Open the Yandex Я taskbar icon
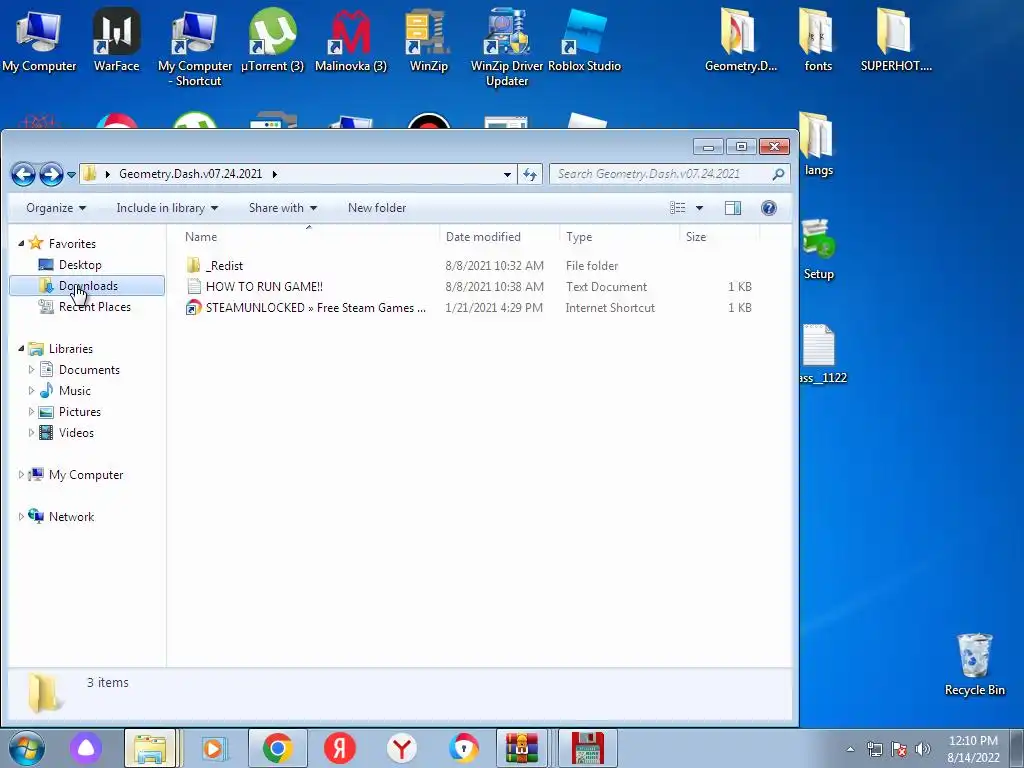1024x768 pixels. coord(340,748)
